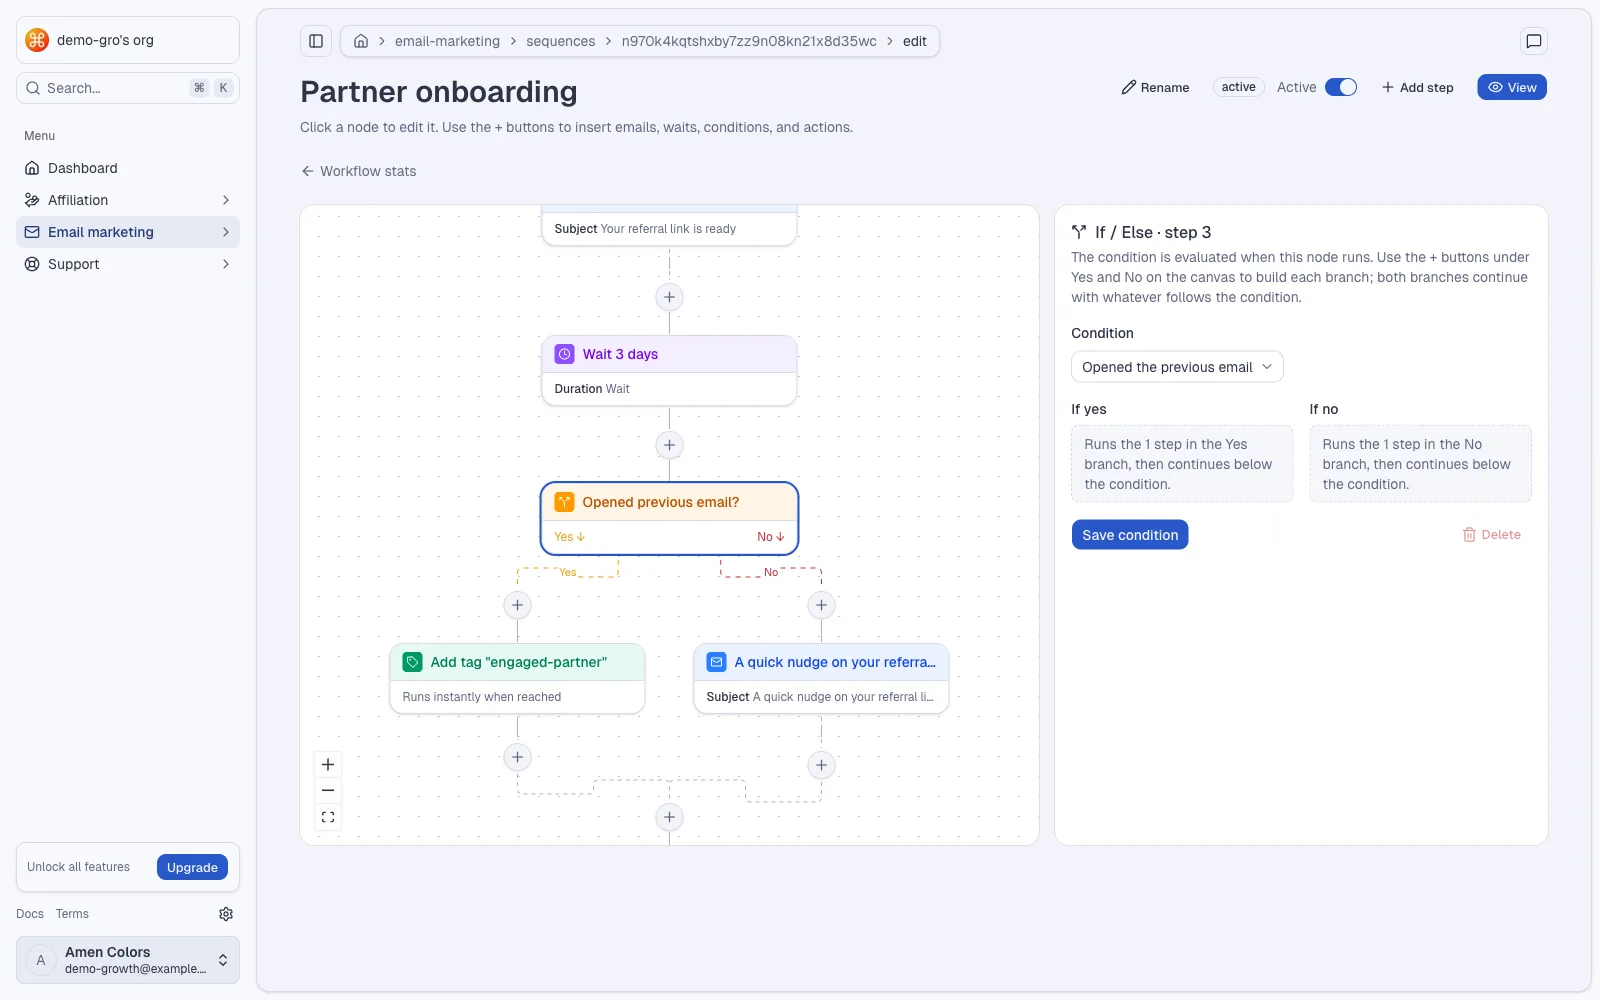
Task: Click the Wait 3 days clock icon
Action: pyautogui.click(x=565, y=354)
